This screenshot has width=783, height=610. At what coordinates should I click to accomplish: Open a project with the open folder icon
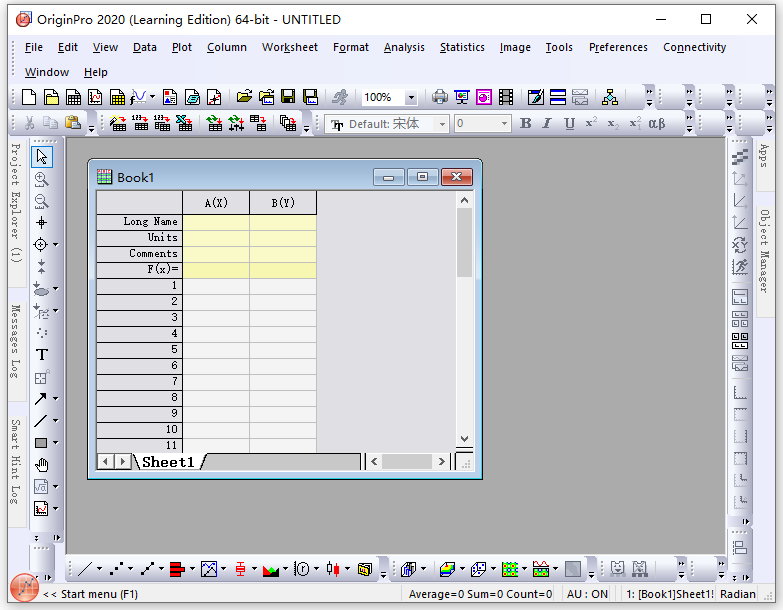point(244,97)
